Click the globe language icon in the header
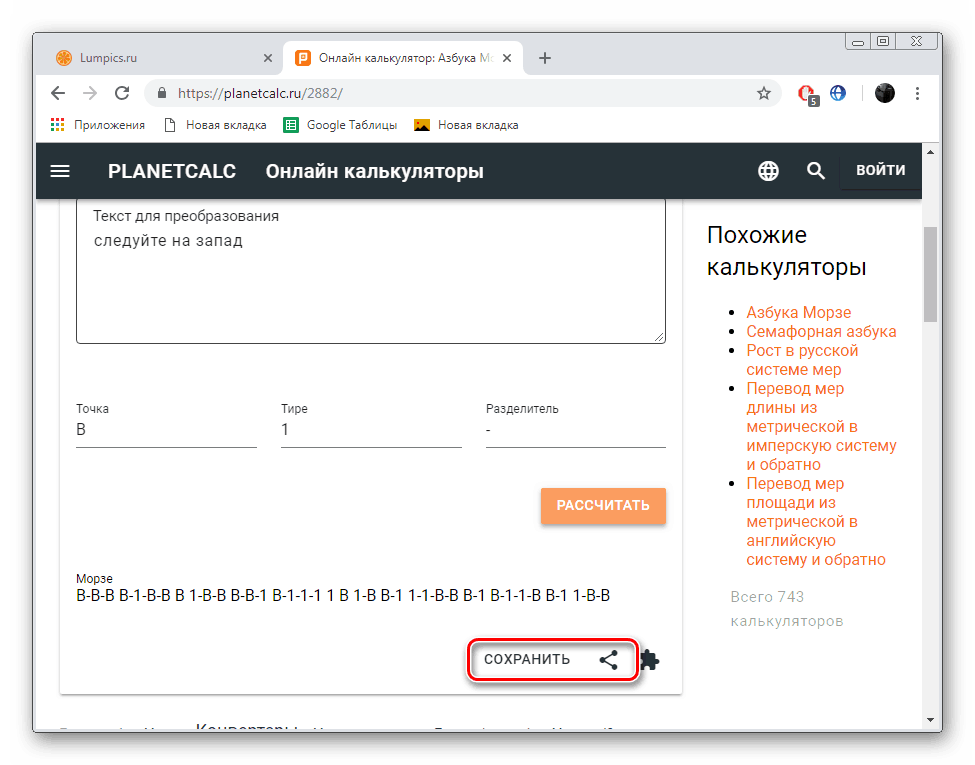Screen dimensions: 975x765 [x=768, y=171]
